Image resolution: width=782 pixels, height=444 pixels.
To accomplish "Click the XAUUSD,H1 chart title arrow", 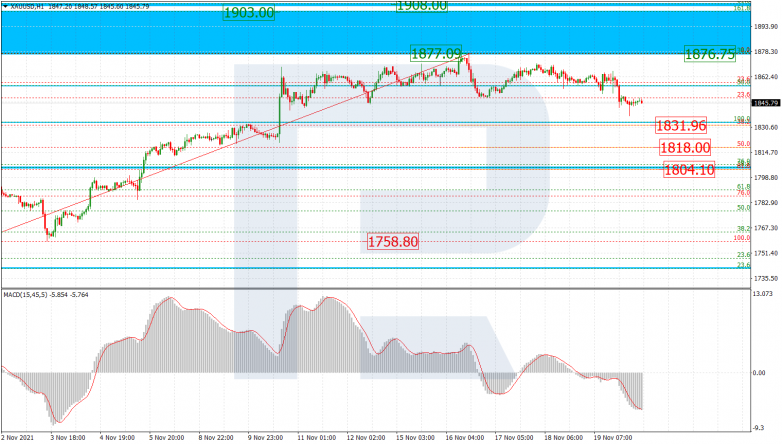I will 5,6.
